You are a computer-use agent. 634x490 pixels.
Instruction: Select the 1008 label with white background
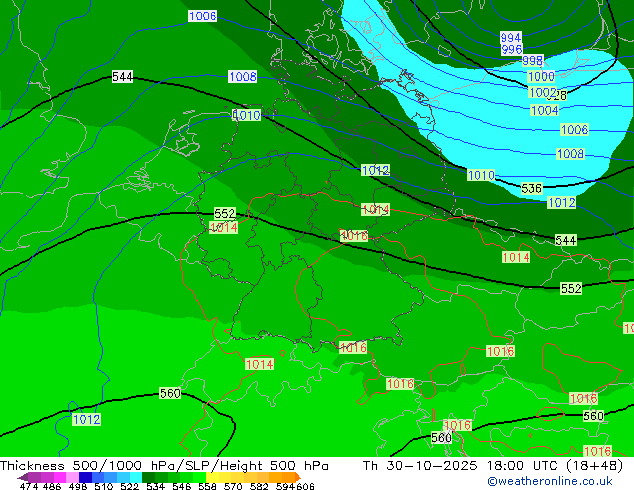coord(243,76)
